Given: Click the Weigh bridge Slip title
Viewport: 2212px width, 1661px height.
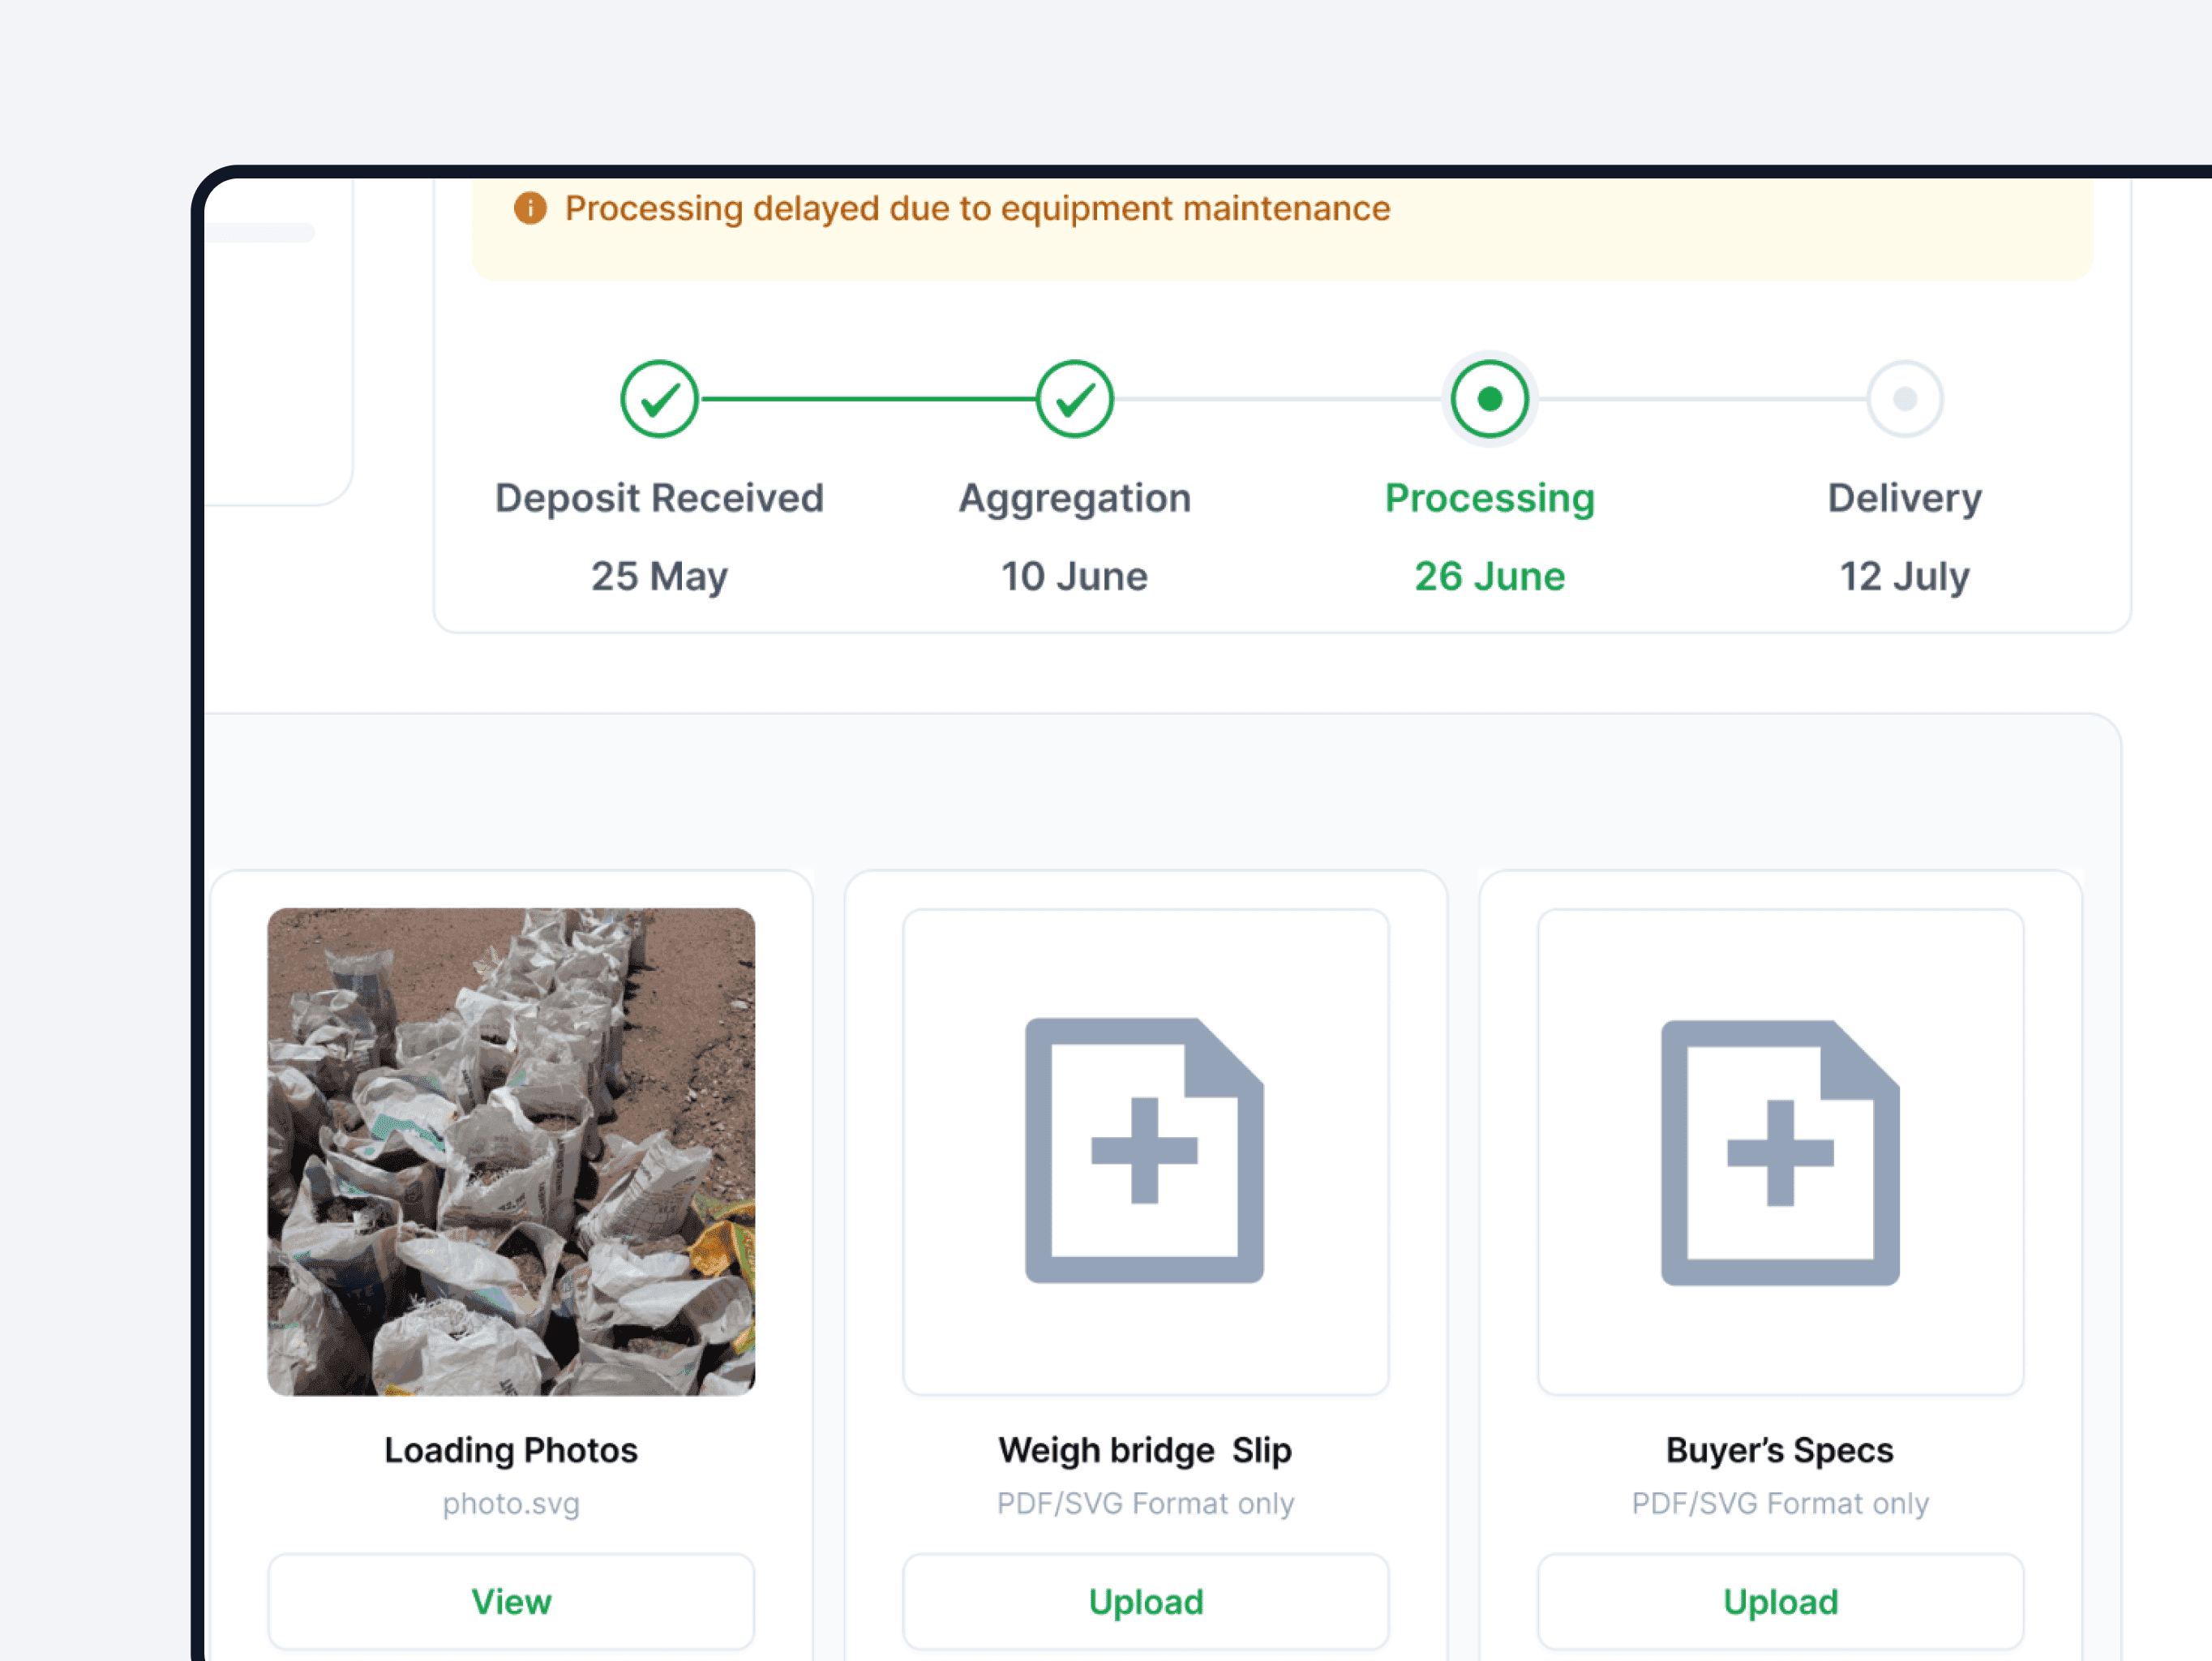Looking at the screenshot, I should (1145, 1450).
